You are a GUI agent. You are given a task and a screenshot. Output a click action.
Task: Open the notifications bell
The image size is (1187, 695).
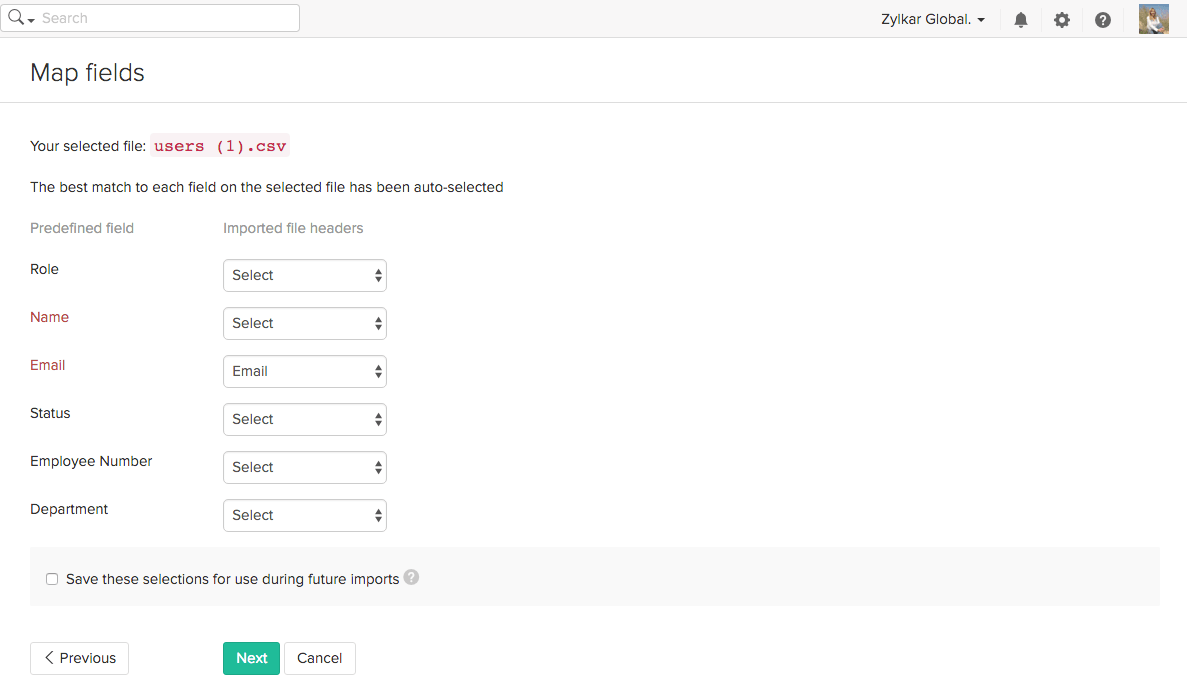(1020, 19)
